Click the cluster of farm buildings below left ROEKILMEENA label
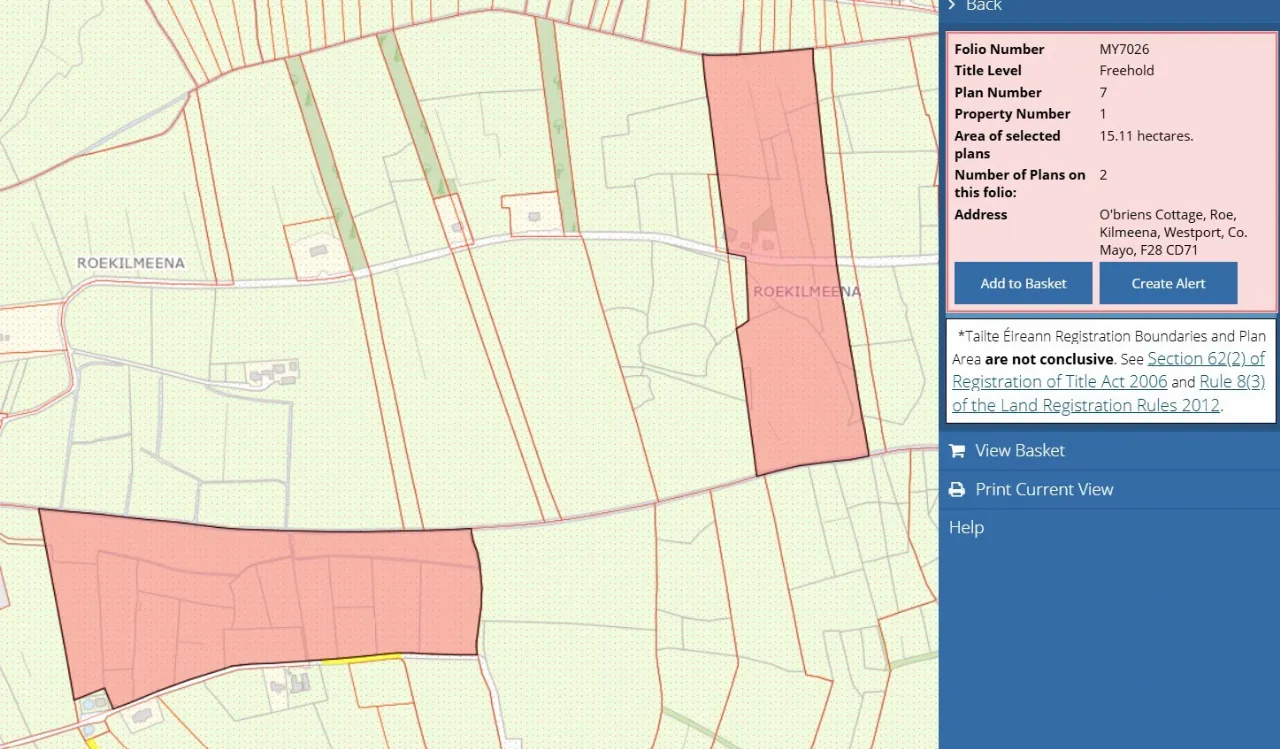Viewport: 1280px width, 749px height. pyautogui.click(x=272, y=373)
